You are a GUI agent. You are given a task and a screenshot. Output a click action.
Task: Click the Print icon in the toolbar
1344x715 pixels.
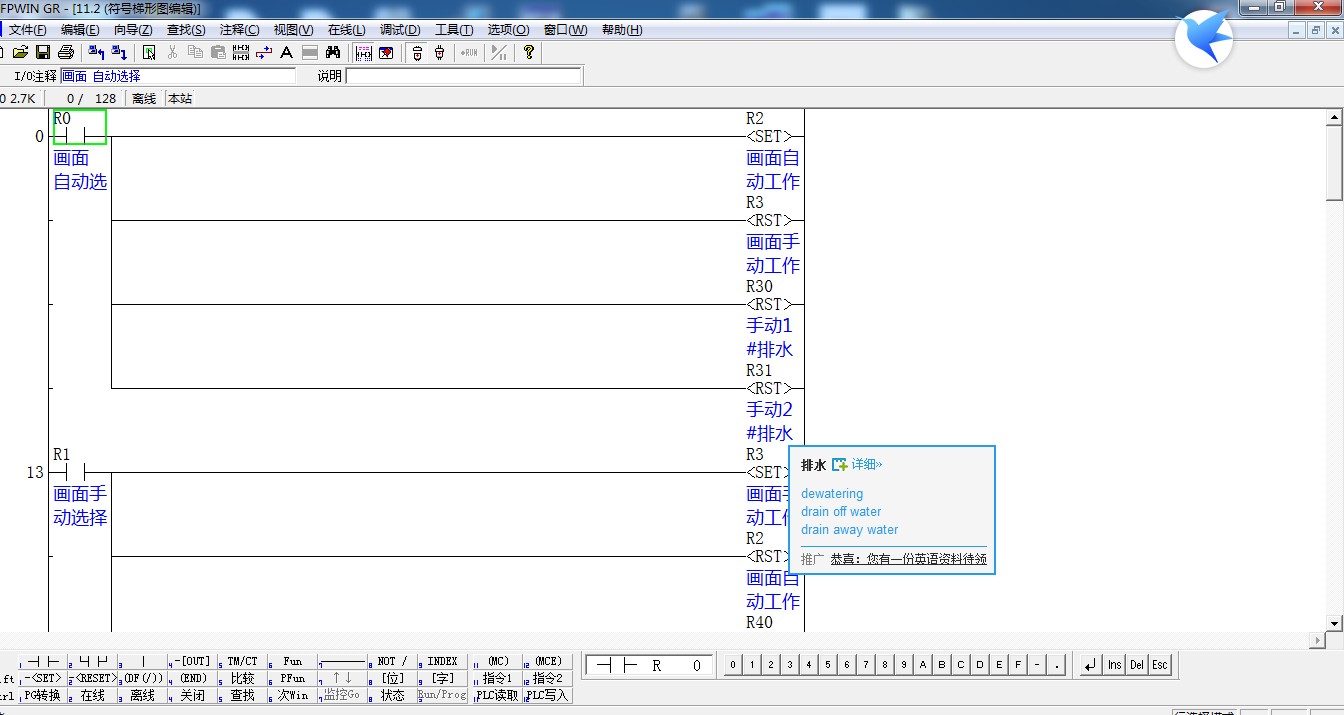coord(66,52)
